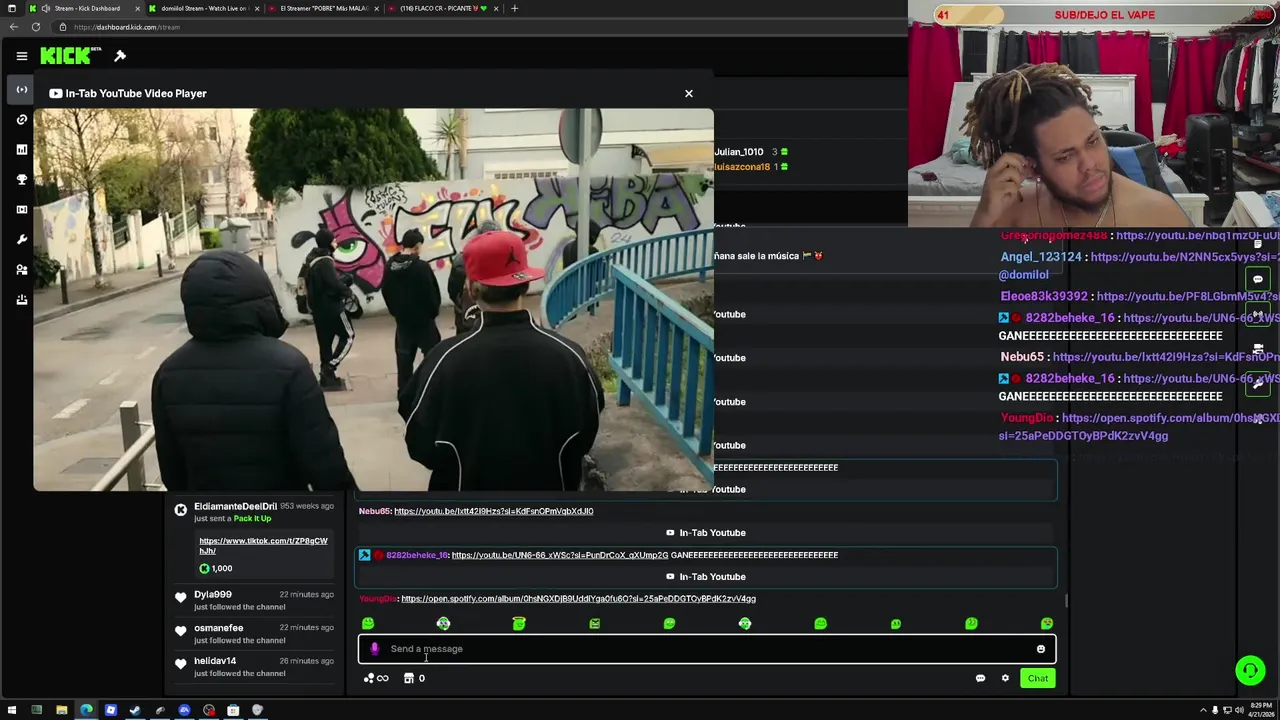This screenshot has width=1280, height=720.
Task: Open YoungDio's Spotify album link in chat
Action: pos(578,599)
